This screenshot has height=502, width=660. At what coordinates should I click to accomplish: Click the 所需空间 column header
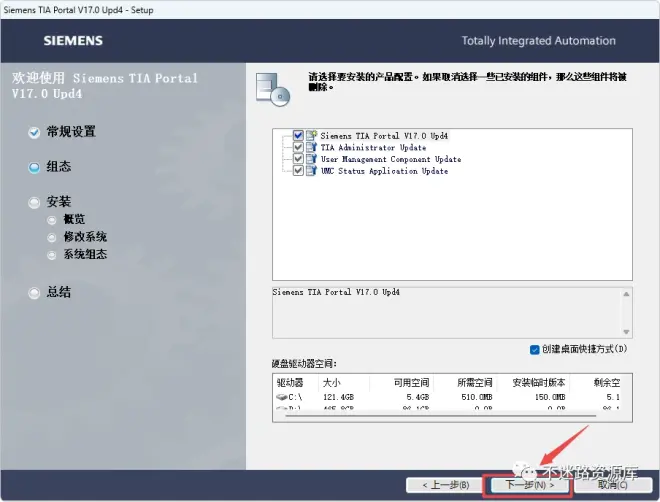475,382
